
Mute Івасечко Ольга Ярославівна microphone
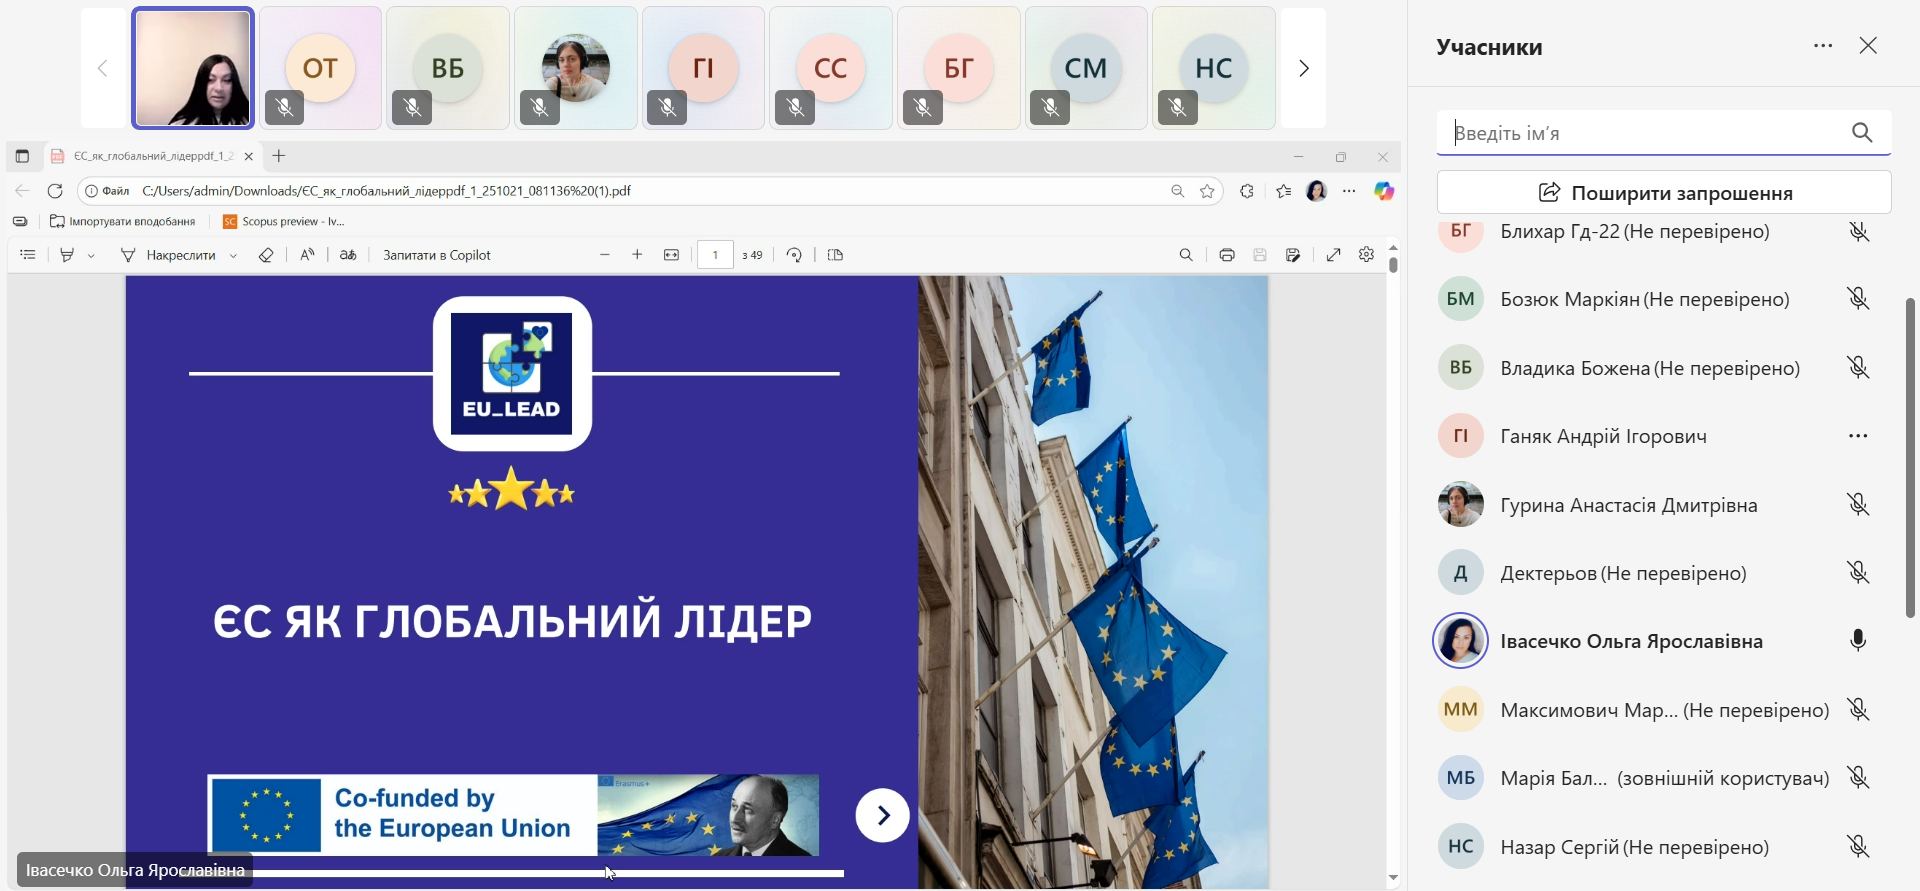point(1858,641)
